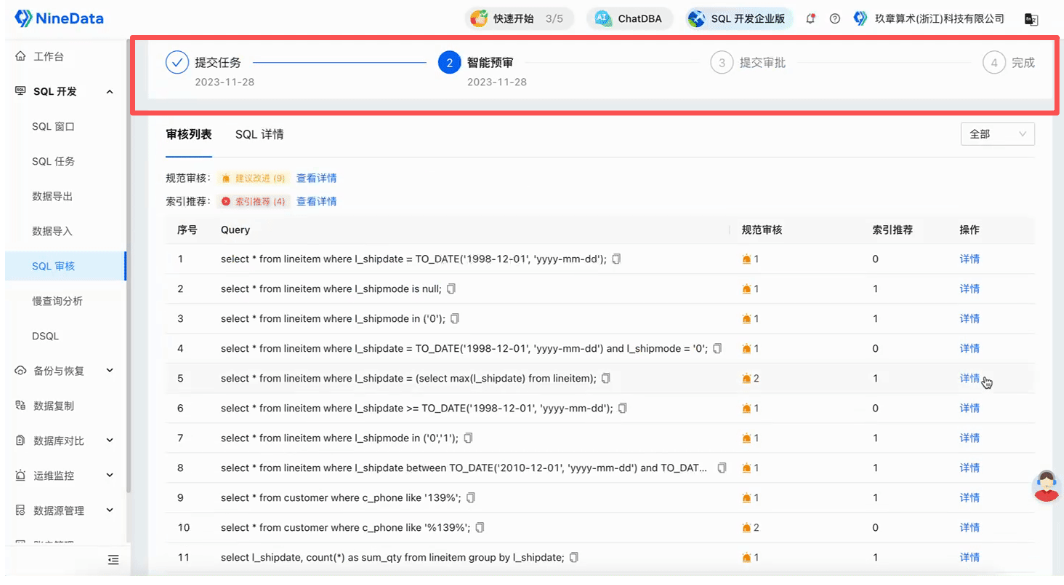Copy query 4 with its copy icon

pos(717,348)
